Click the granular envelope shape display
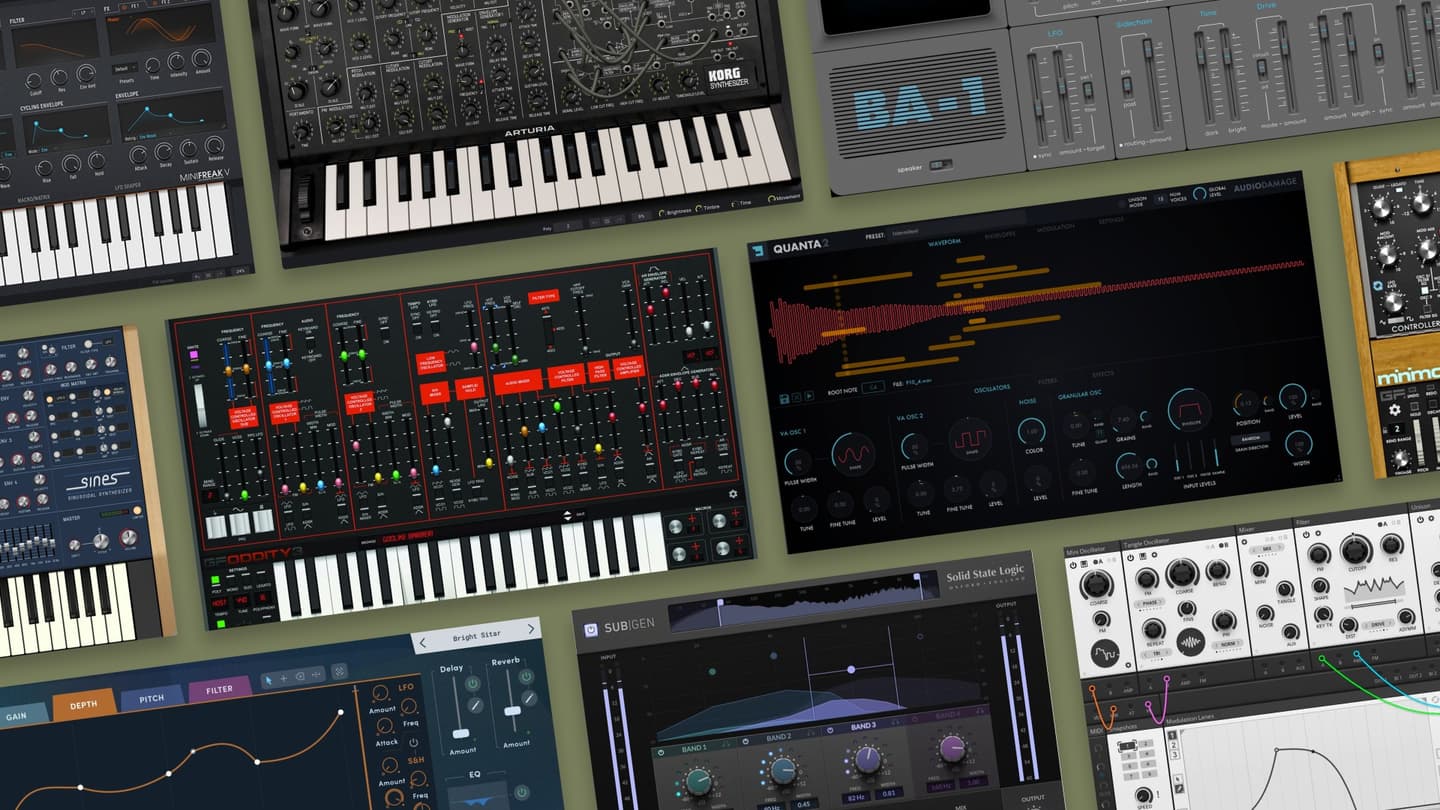Viewport: 1440px width, 810px height. tap(1190, 410)
